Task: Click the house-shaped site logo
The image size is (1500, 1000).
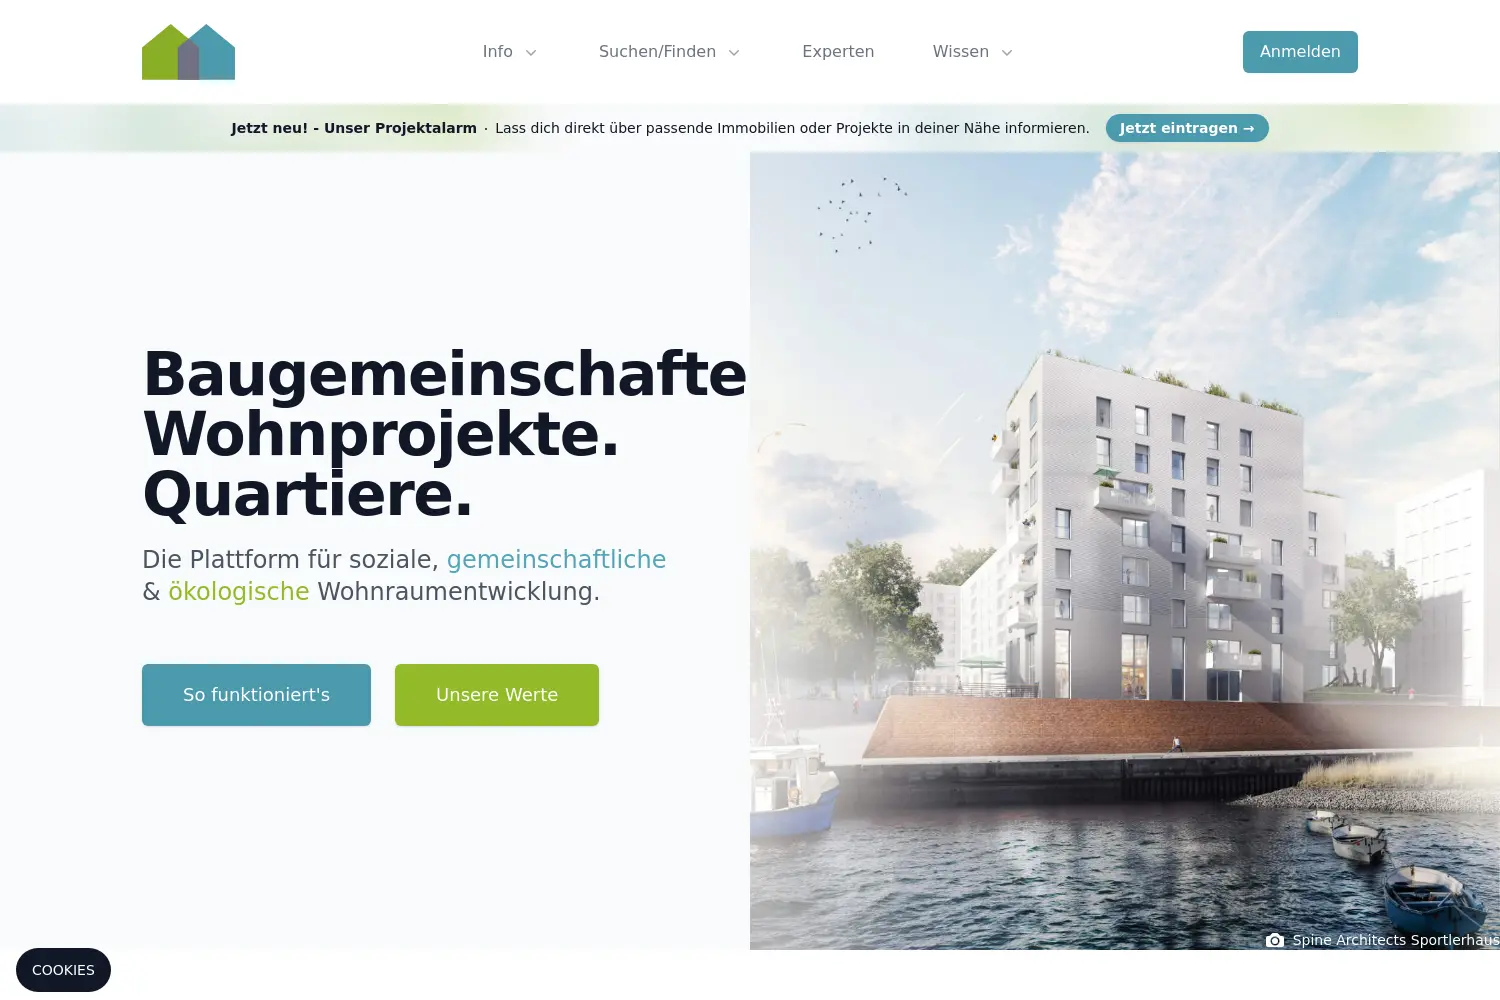Action: click(x=188, y=52)
